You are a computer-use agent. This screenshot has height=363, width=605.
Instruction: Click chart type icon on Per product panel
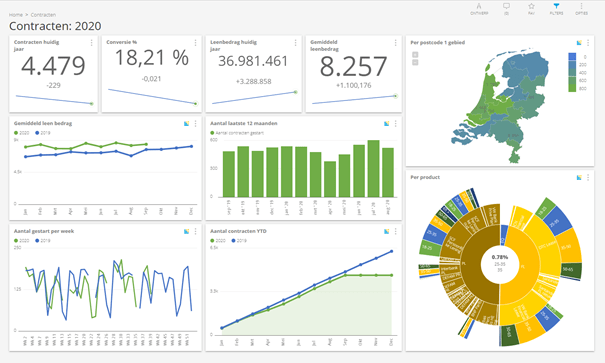[579, 177]
